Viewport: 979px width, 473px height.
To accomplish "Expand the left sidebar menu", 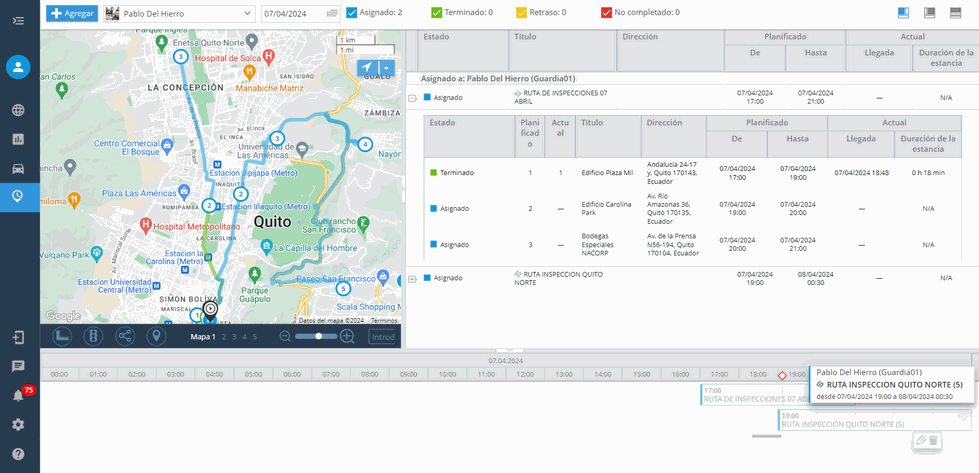I will [x=18, y=20].
